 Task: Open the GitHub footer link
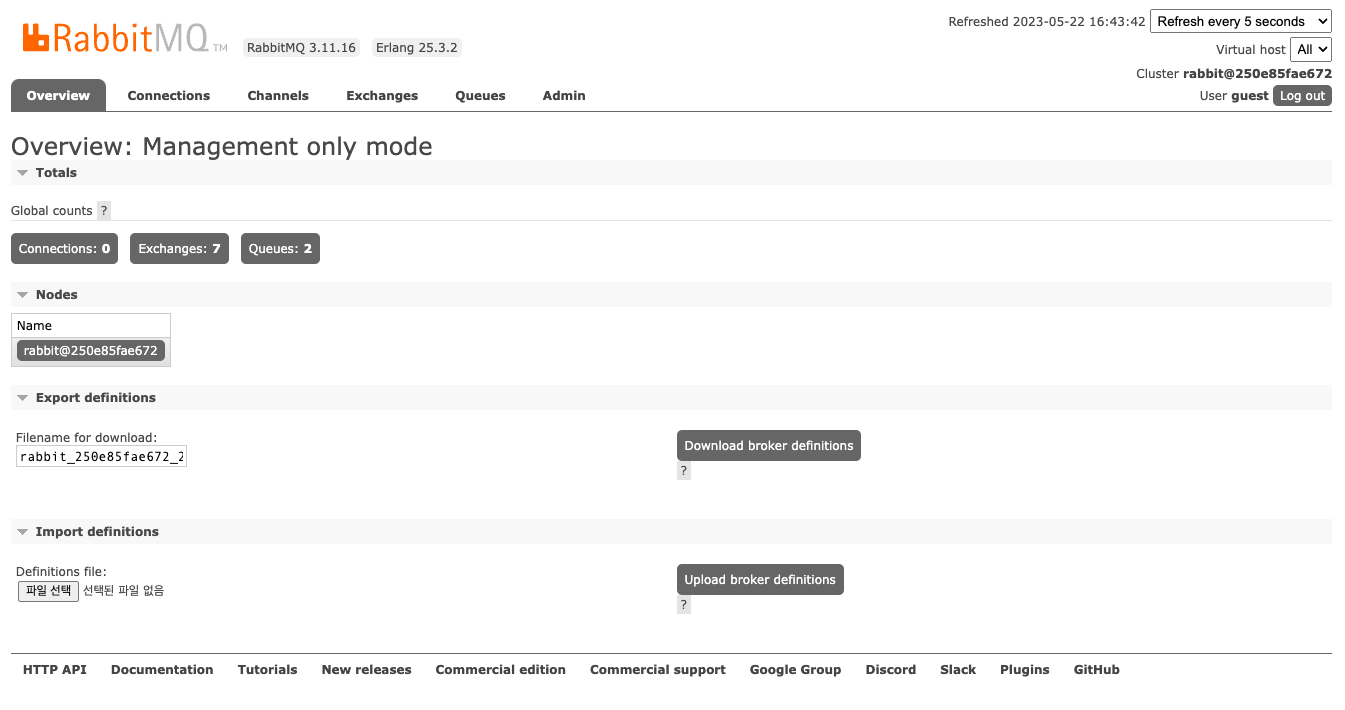point(1097,670)
